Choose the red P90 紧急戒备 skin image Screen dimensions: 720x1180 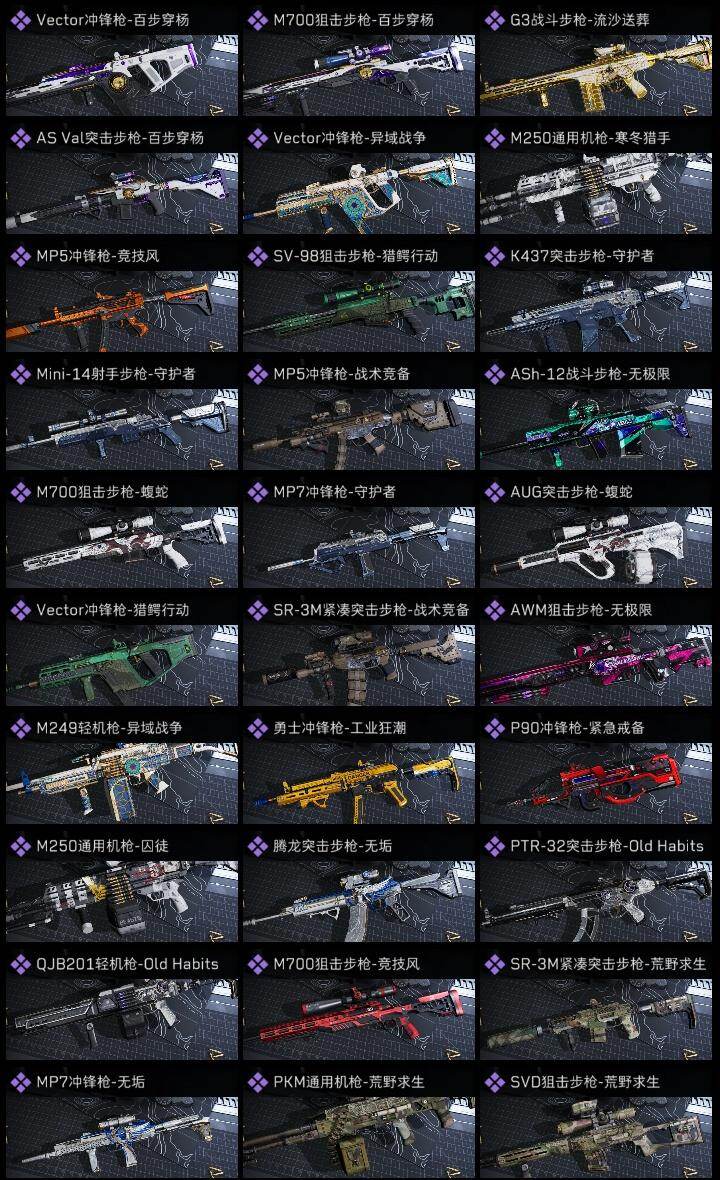coord(596,783)
